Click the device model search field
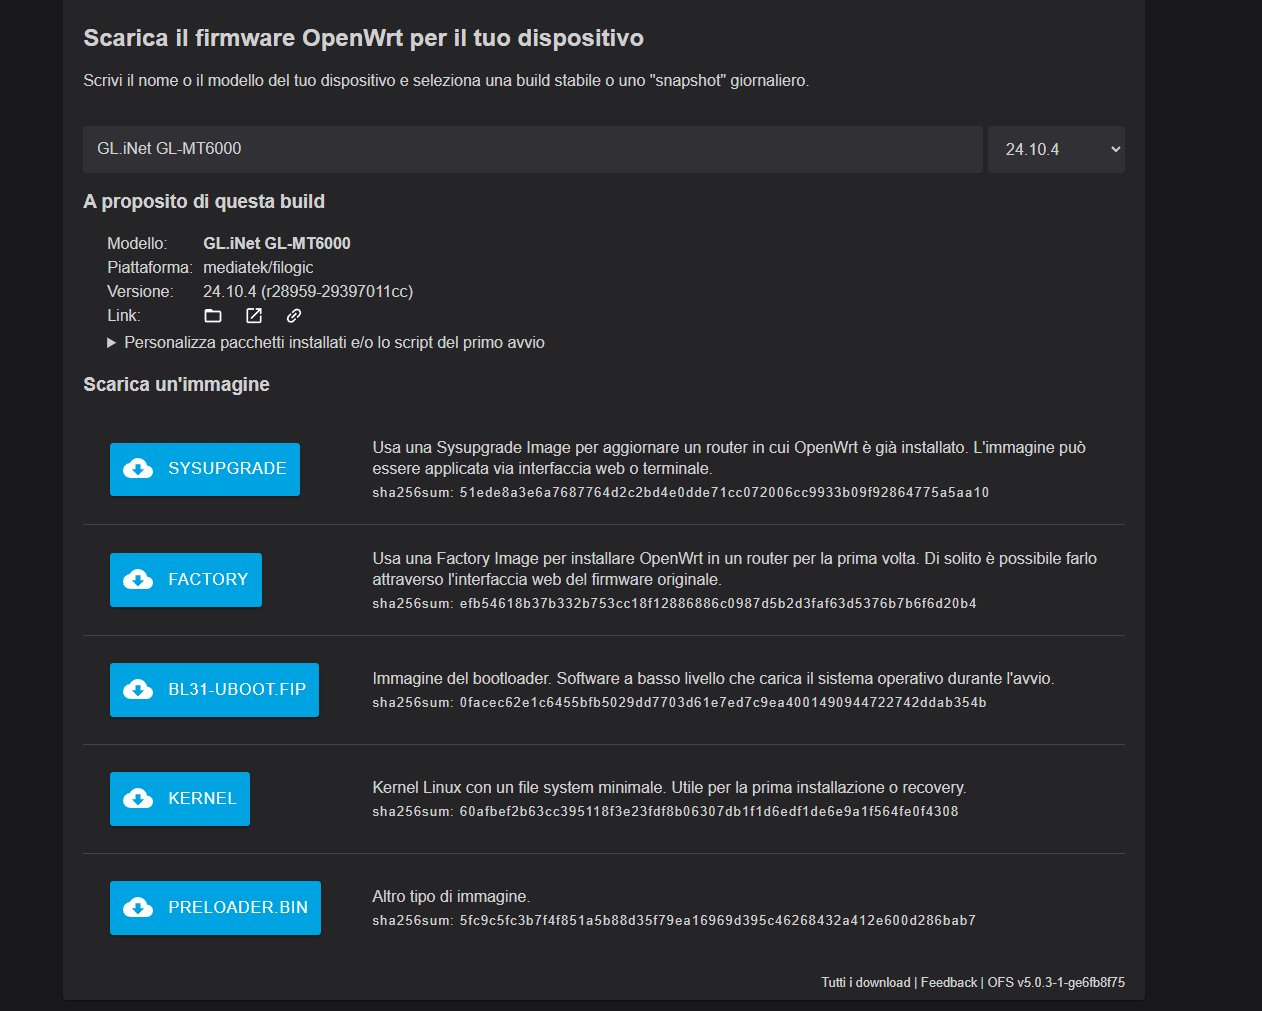Viewport: 1262px width, 1011px height. tap(533, 149)
